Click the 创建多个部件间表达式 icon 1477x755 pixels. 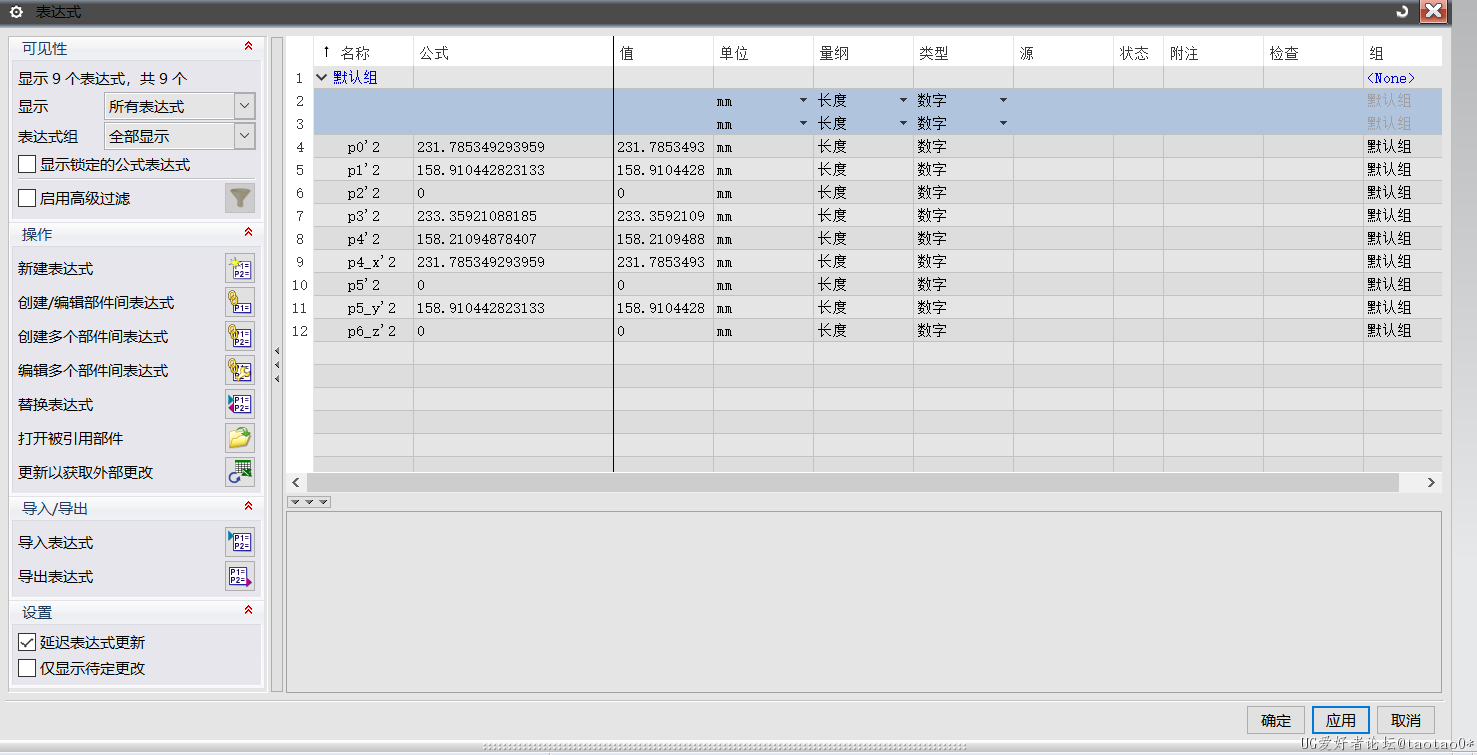[x=240, y=336]
